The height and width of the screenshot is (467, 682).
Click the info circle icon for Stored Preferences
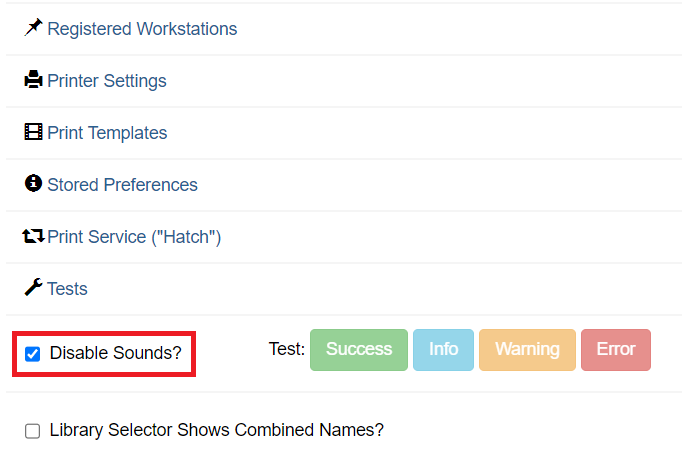(x=33, y=184)
